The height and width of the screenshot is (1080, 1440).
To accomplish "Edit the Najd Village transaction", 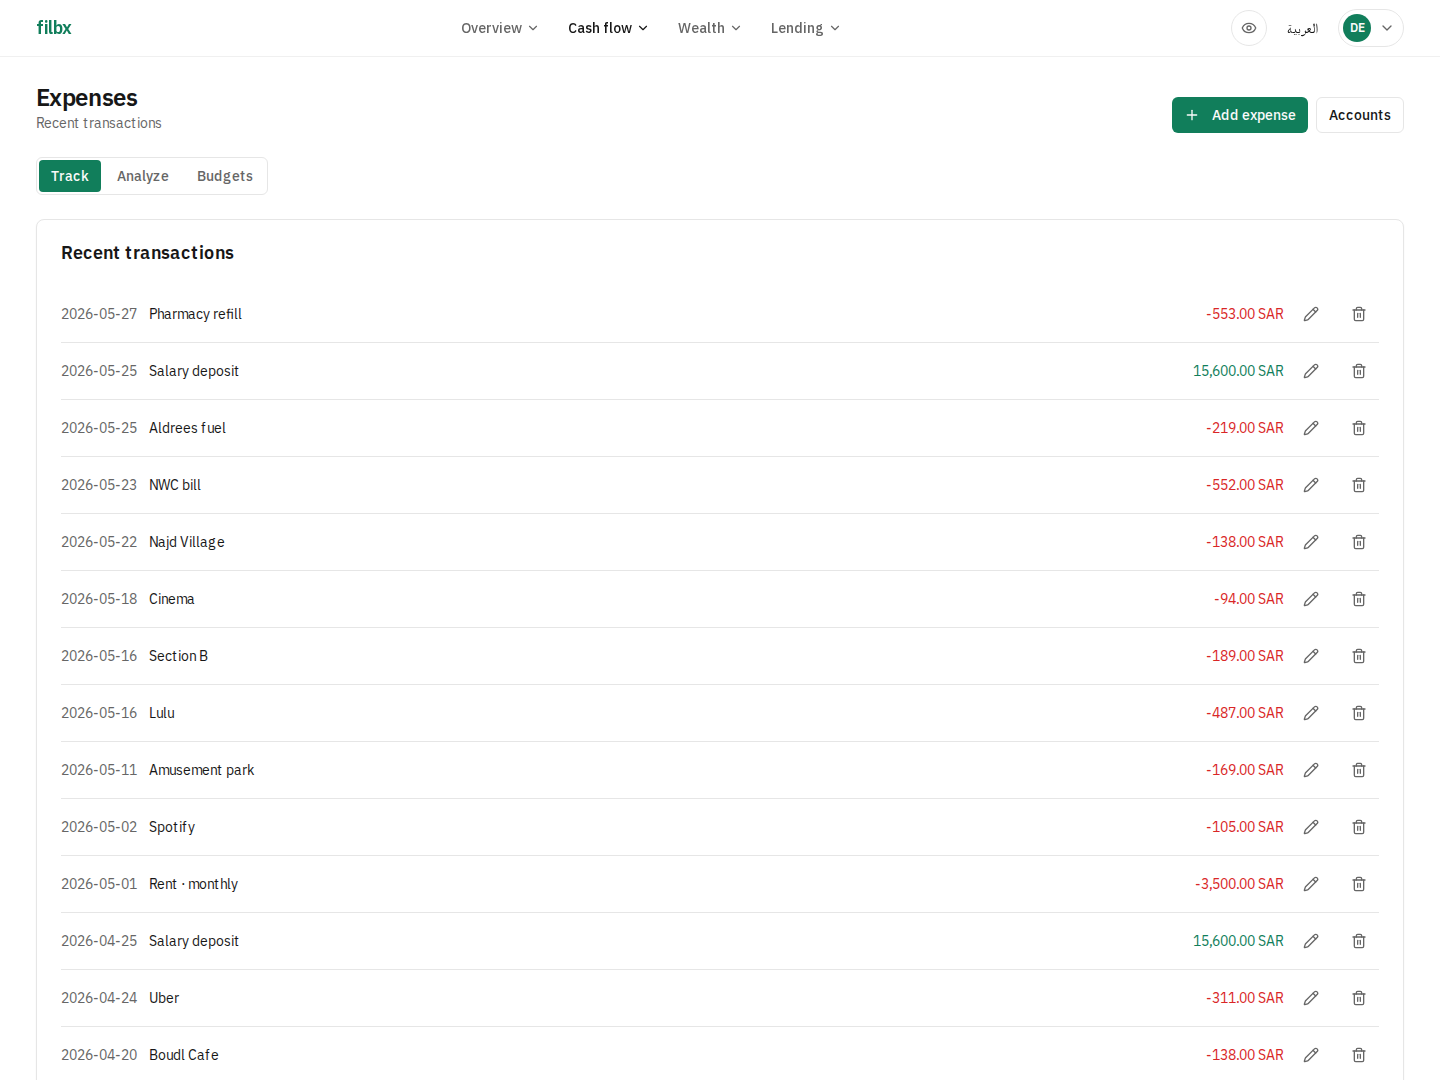I will click(1311, 542).
